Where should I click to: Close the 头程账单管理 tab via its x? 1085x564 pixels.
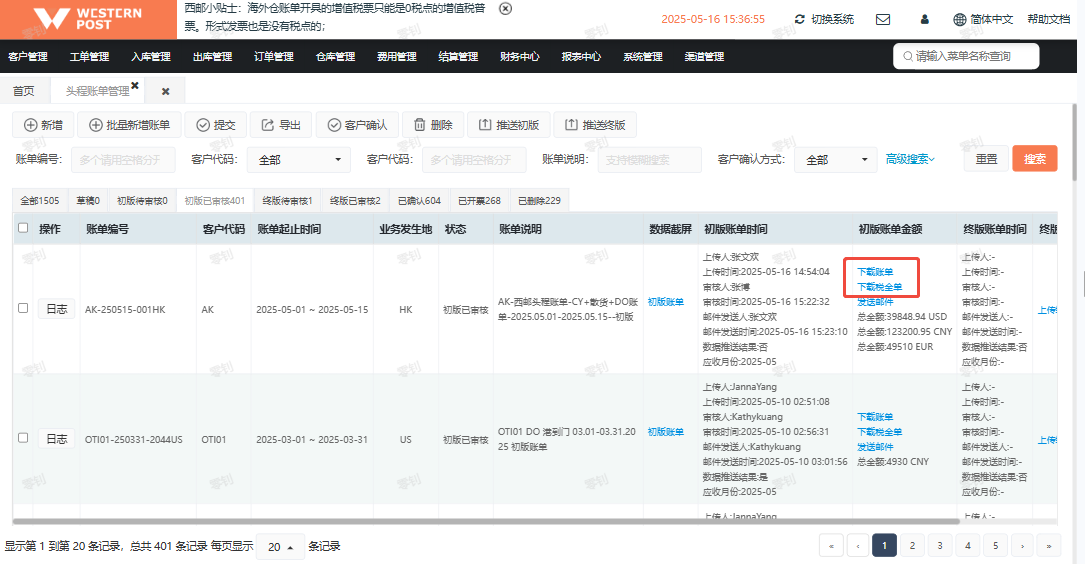click(135, 85)
